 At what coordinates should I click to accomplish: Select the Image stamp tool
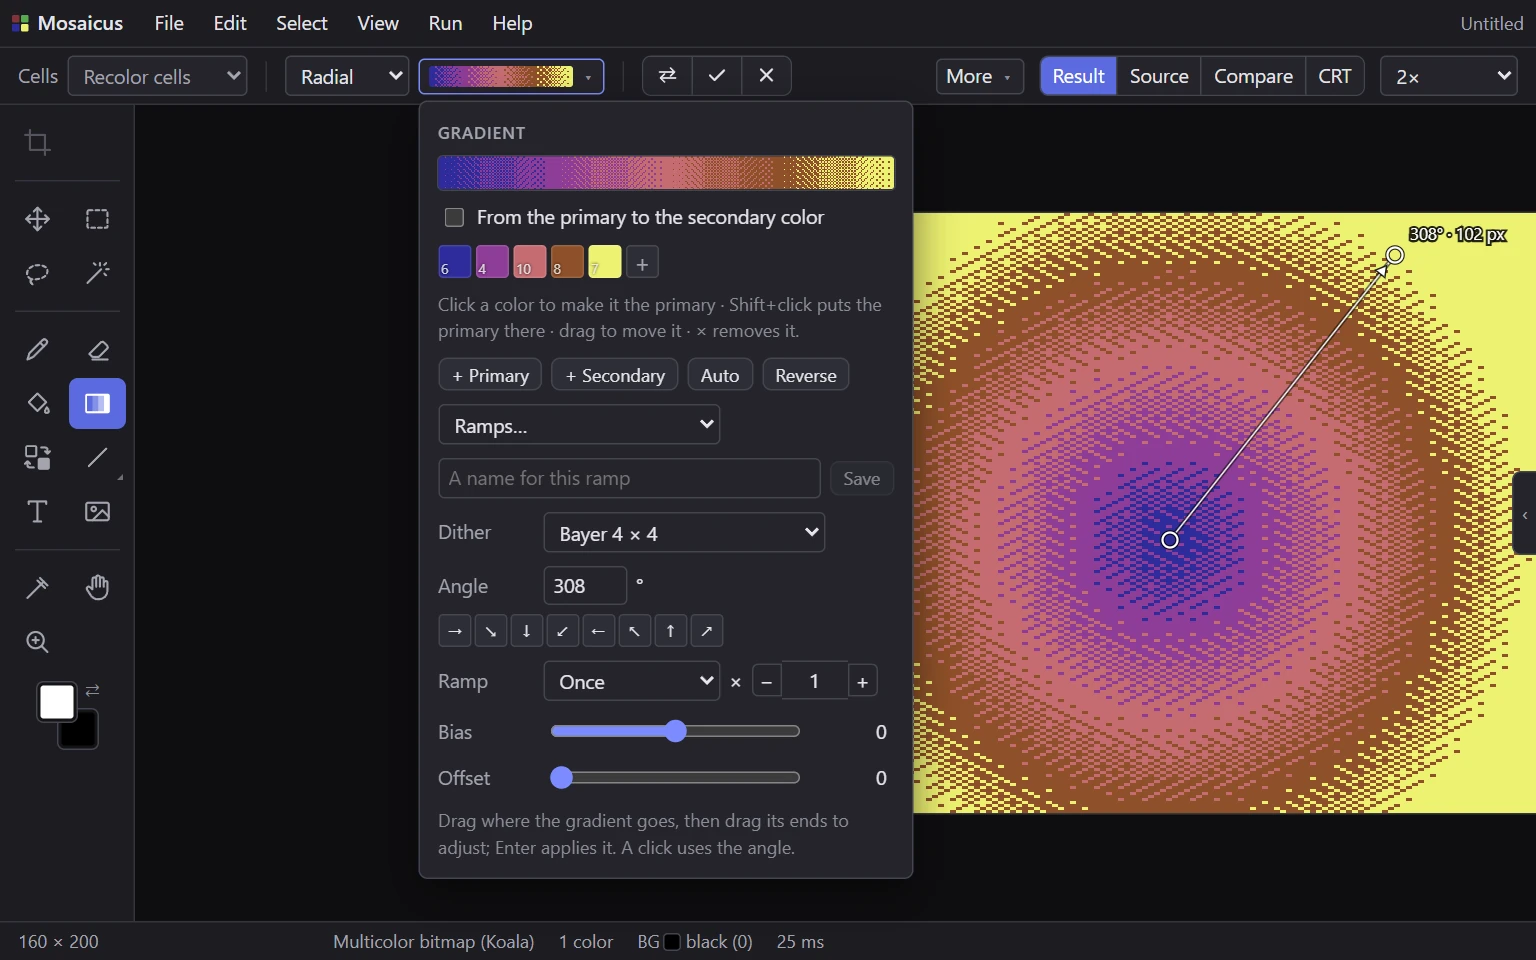pos(97,512)
